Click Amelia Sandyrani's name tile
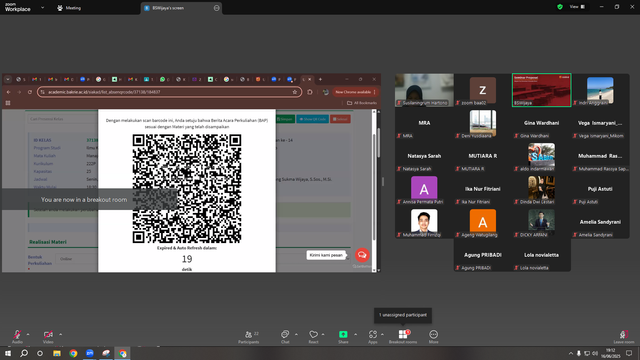 (600, 222)
